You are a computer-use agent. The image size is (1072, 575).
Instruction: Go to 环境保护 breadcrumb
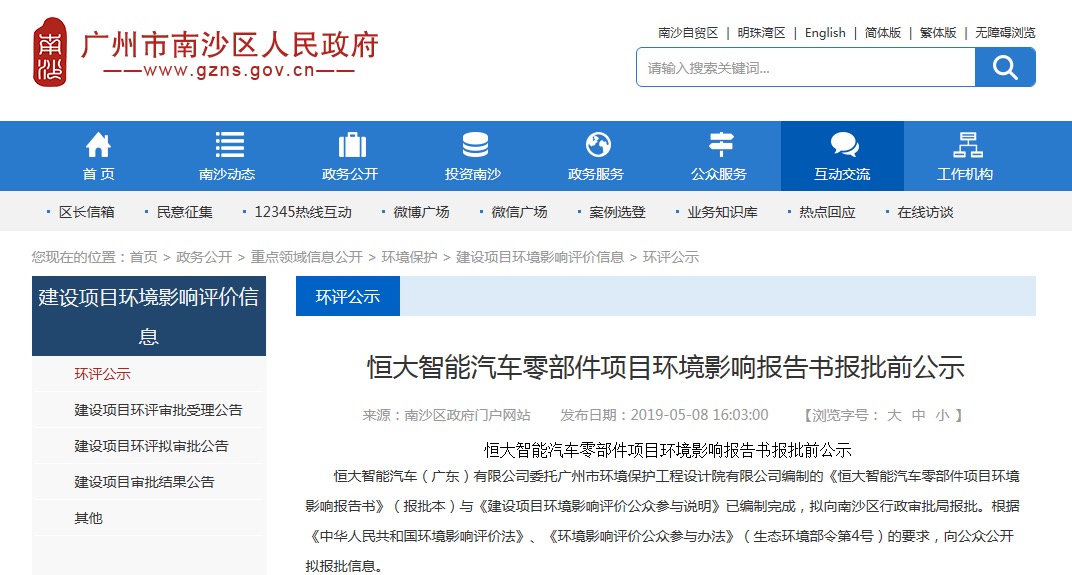pos(409,257)
